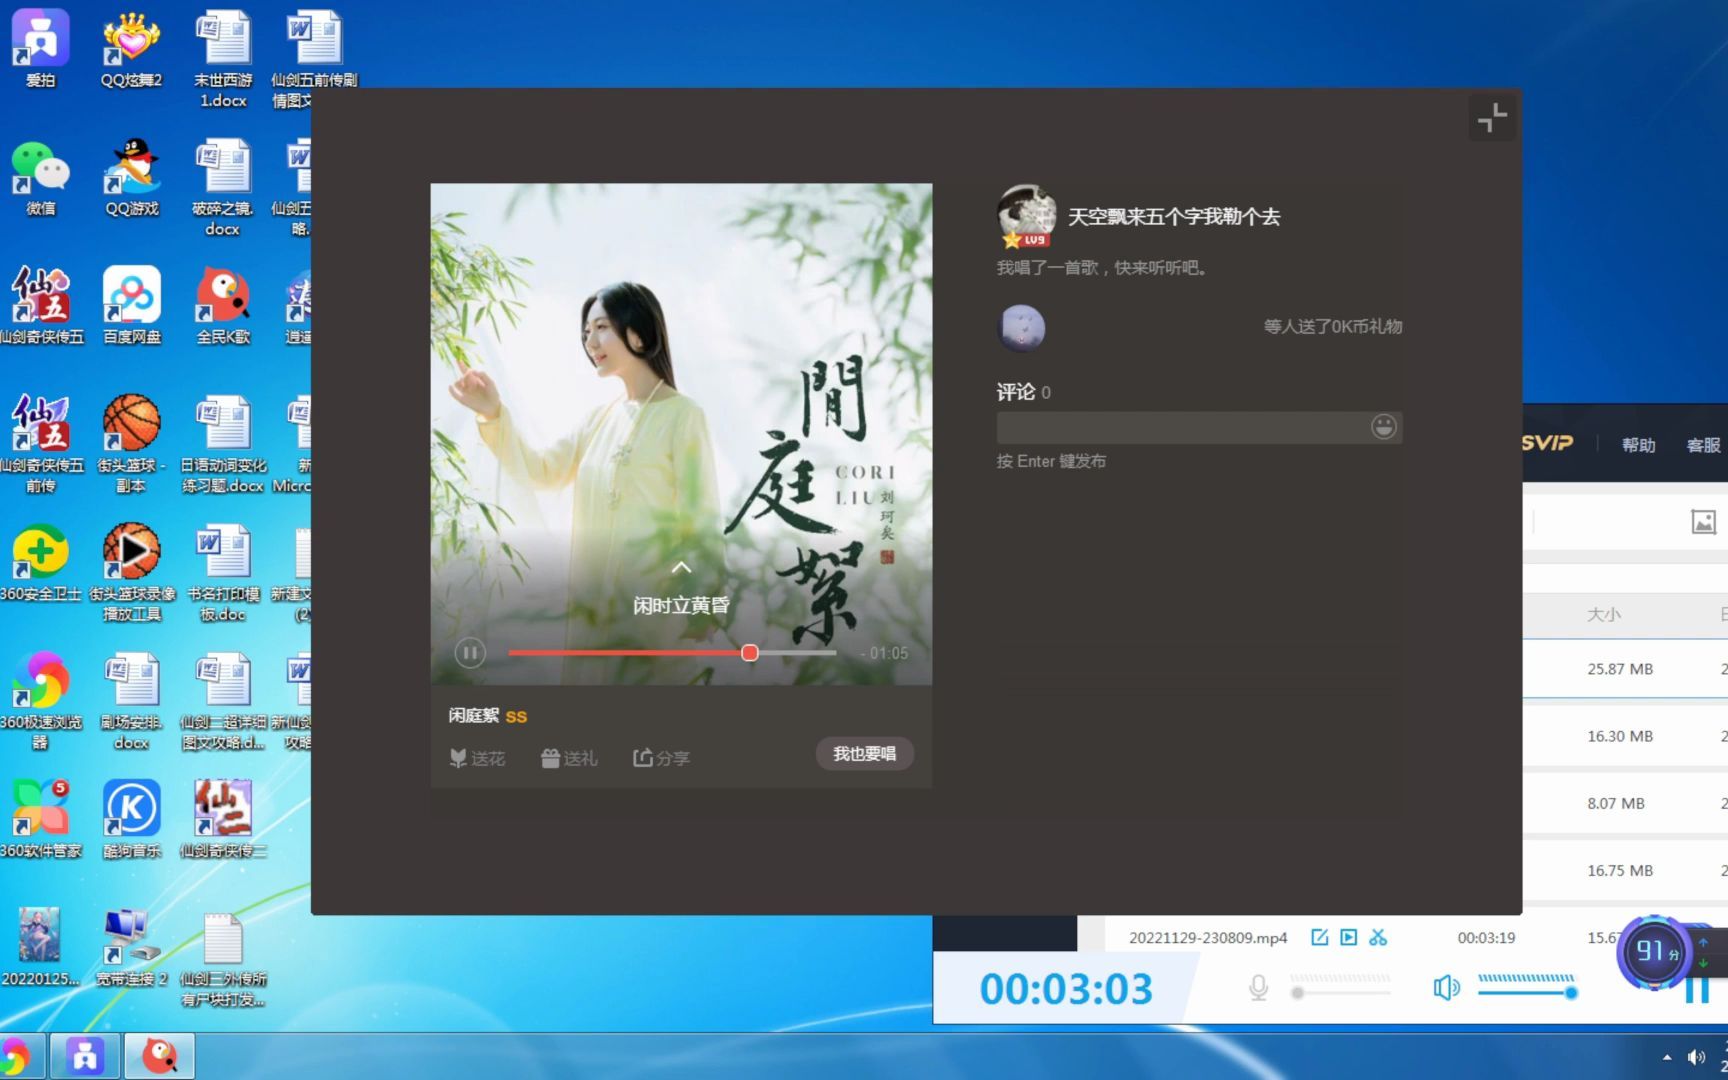Open the singer's avatar 天空飘来五个字我勒个去

1026,216
